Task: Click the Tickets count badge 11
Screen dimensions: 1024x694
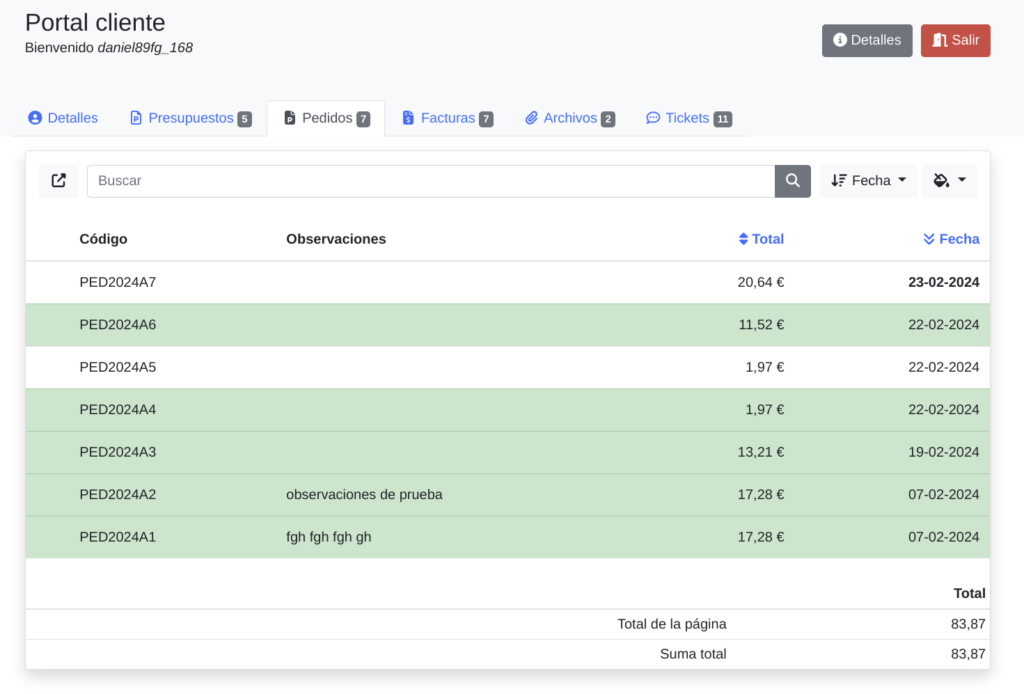Action: (x=723, y=119)
